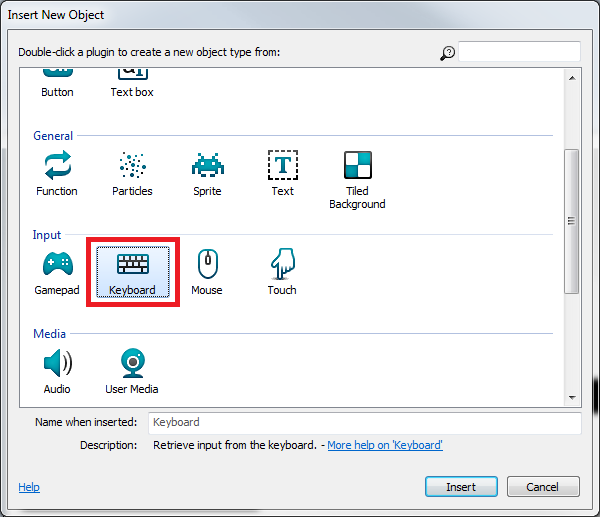The height and width of the screenshot is (517, 600).
Task: Select the User Media webcam plugin
Action: (132, 372)
